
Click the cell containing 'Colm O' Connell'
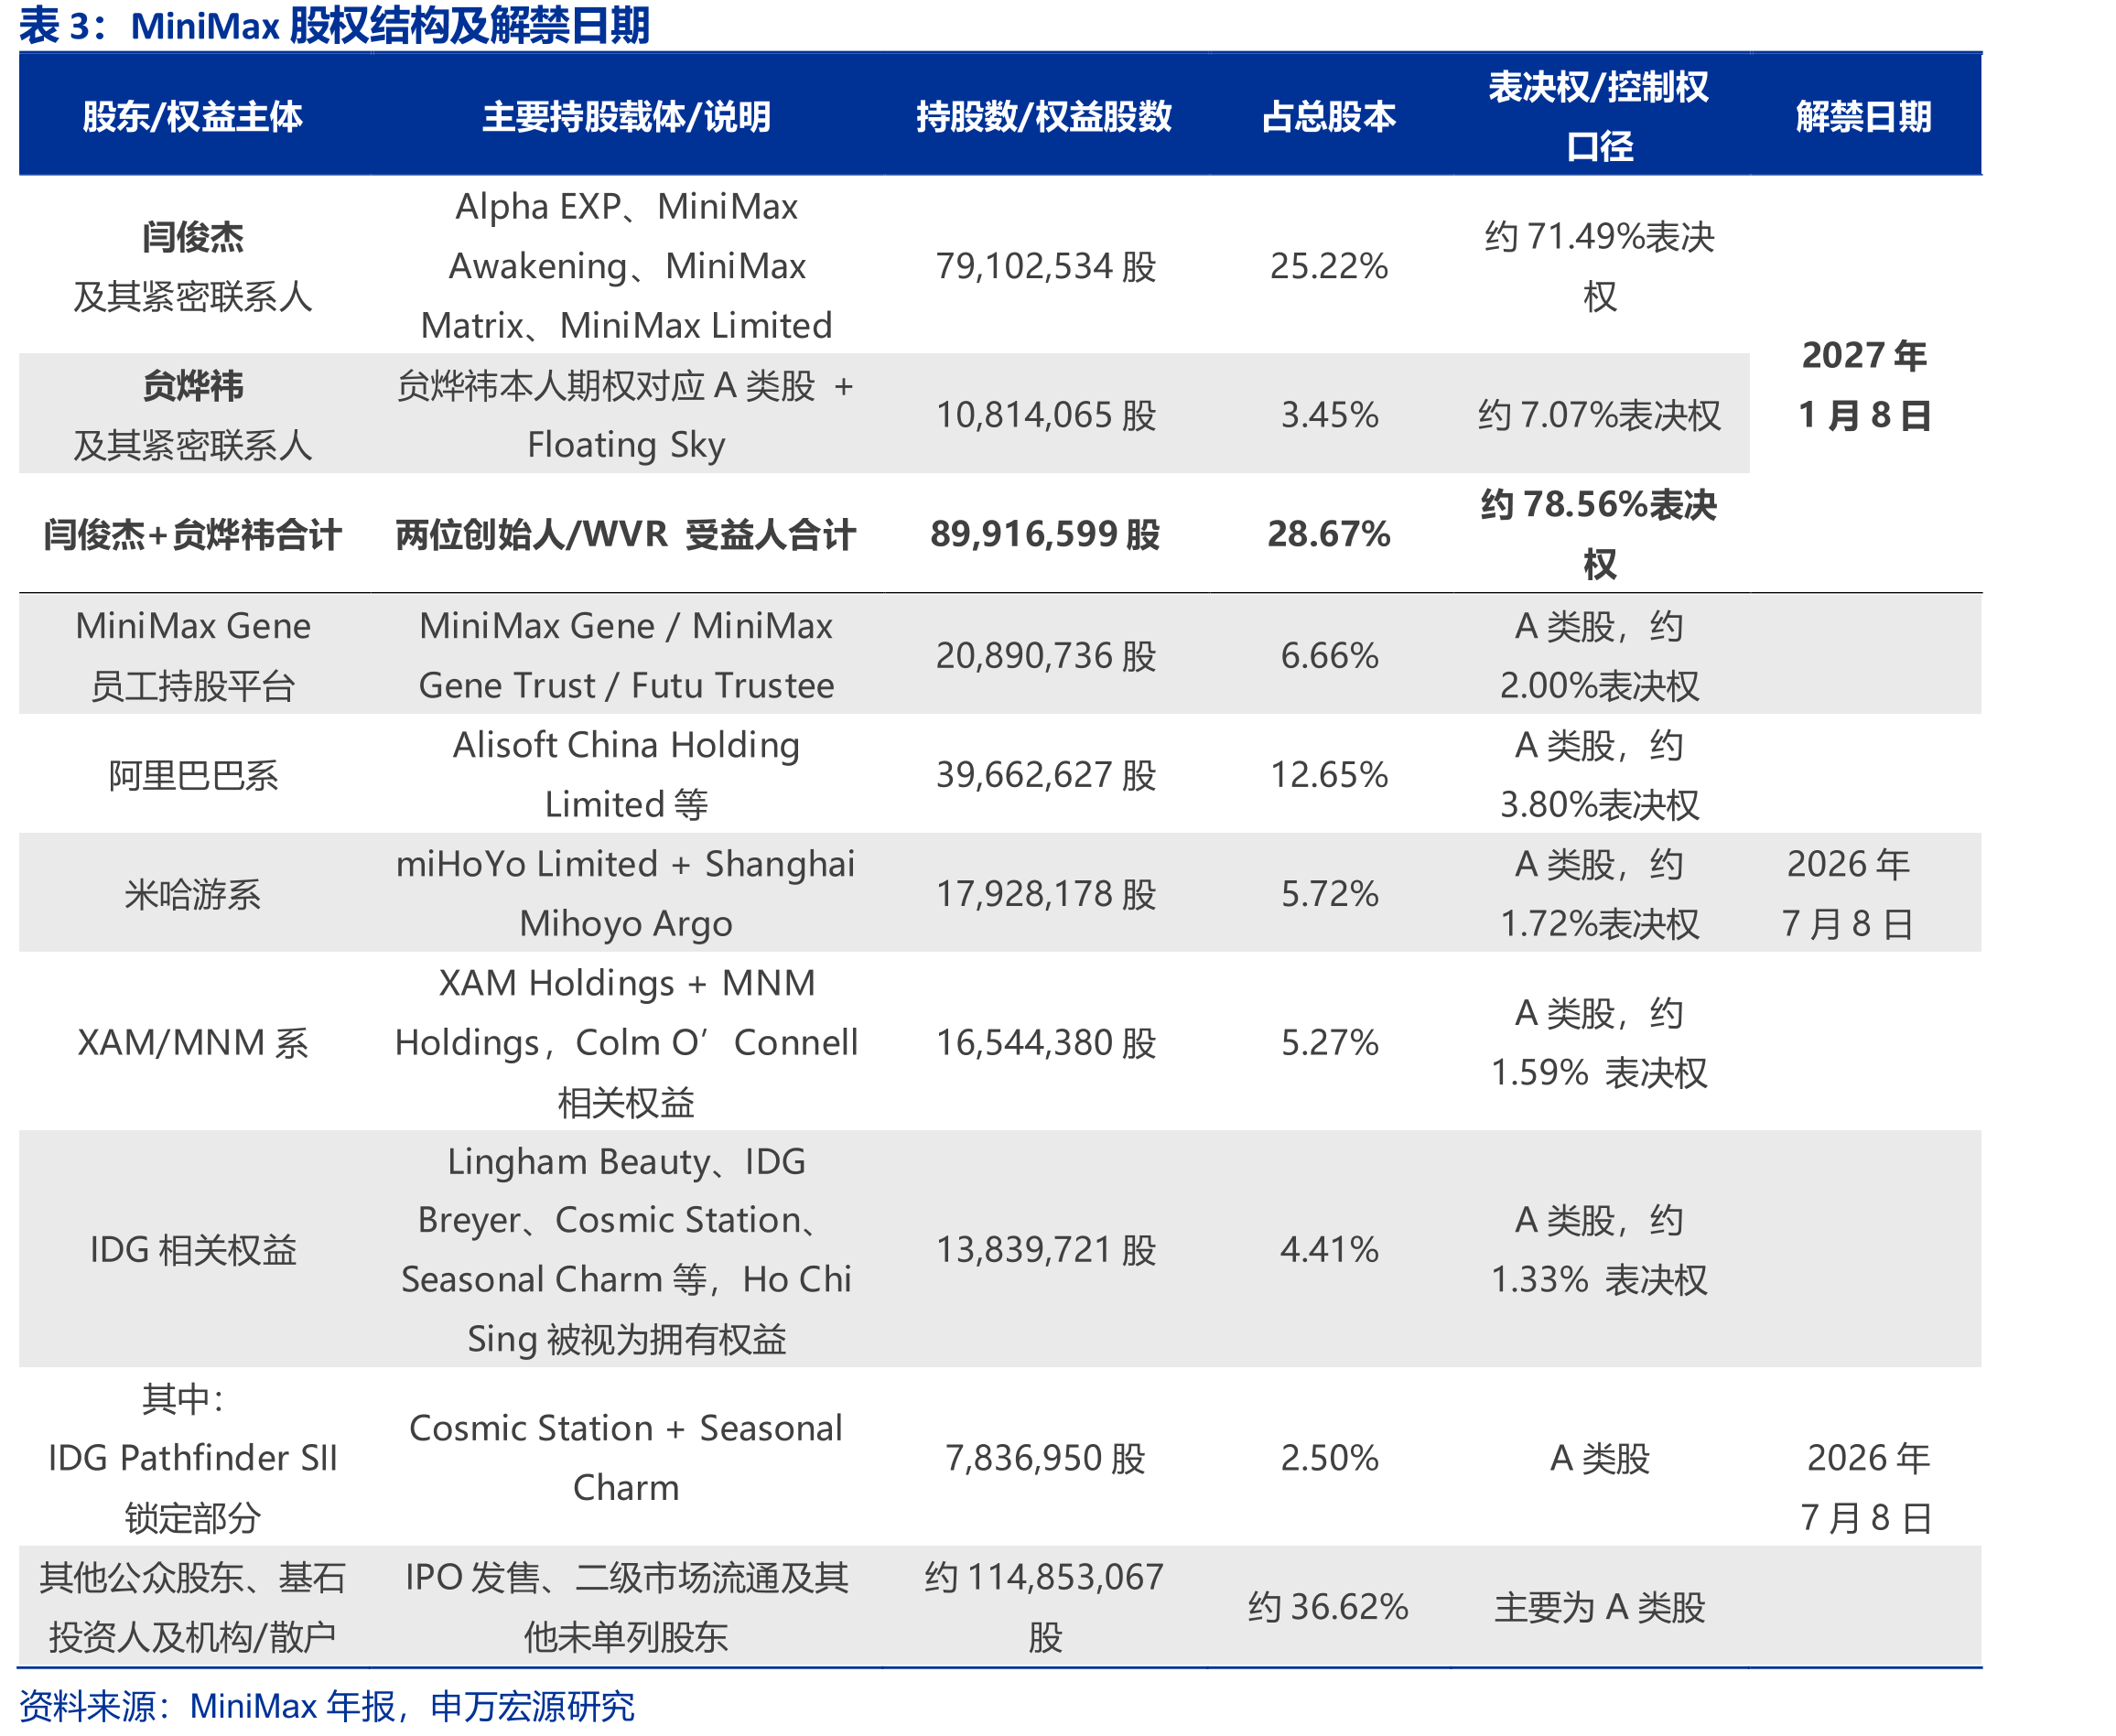point(626,1043)
